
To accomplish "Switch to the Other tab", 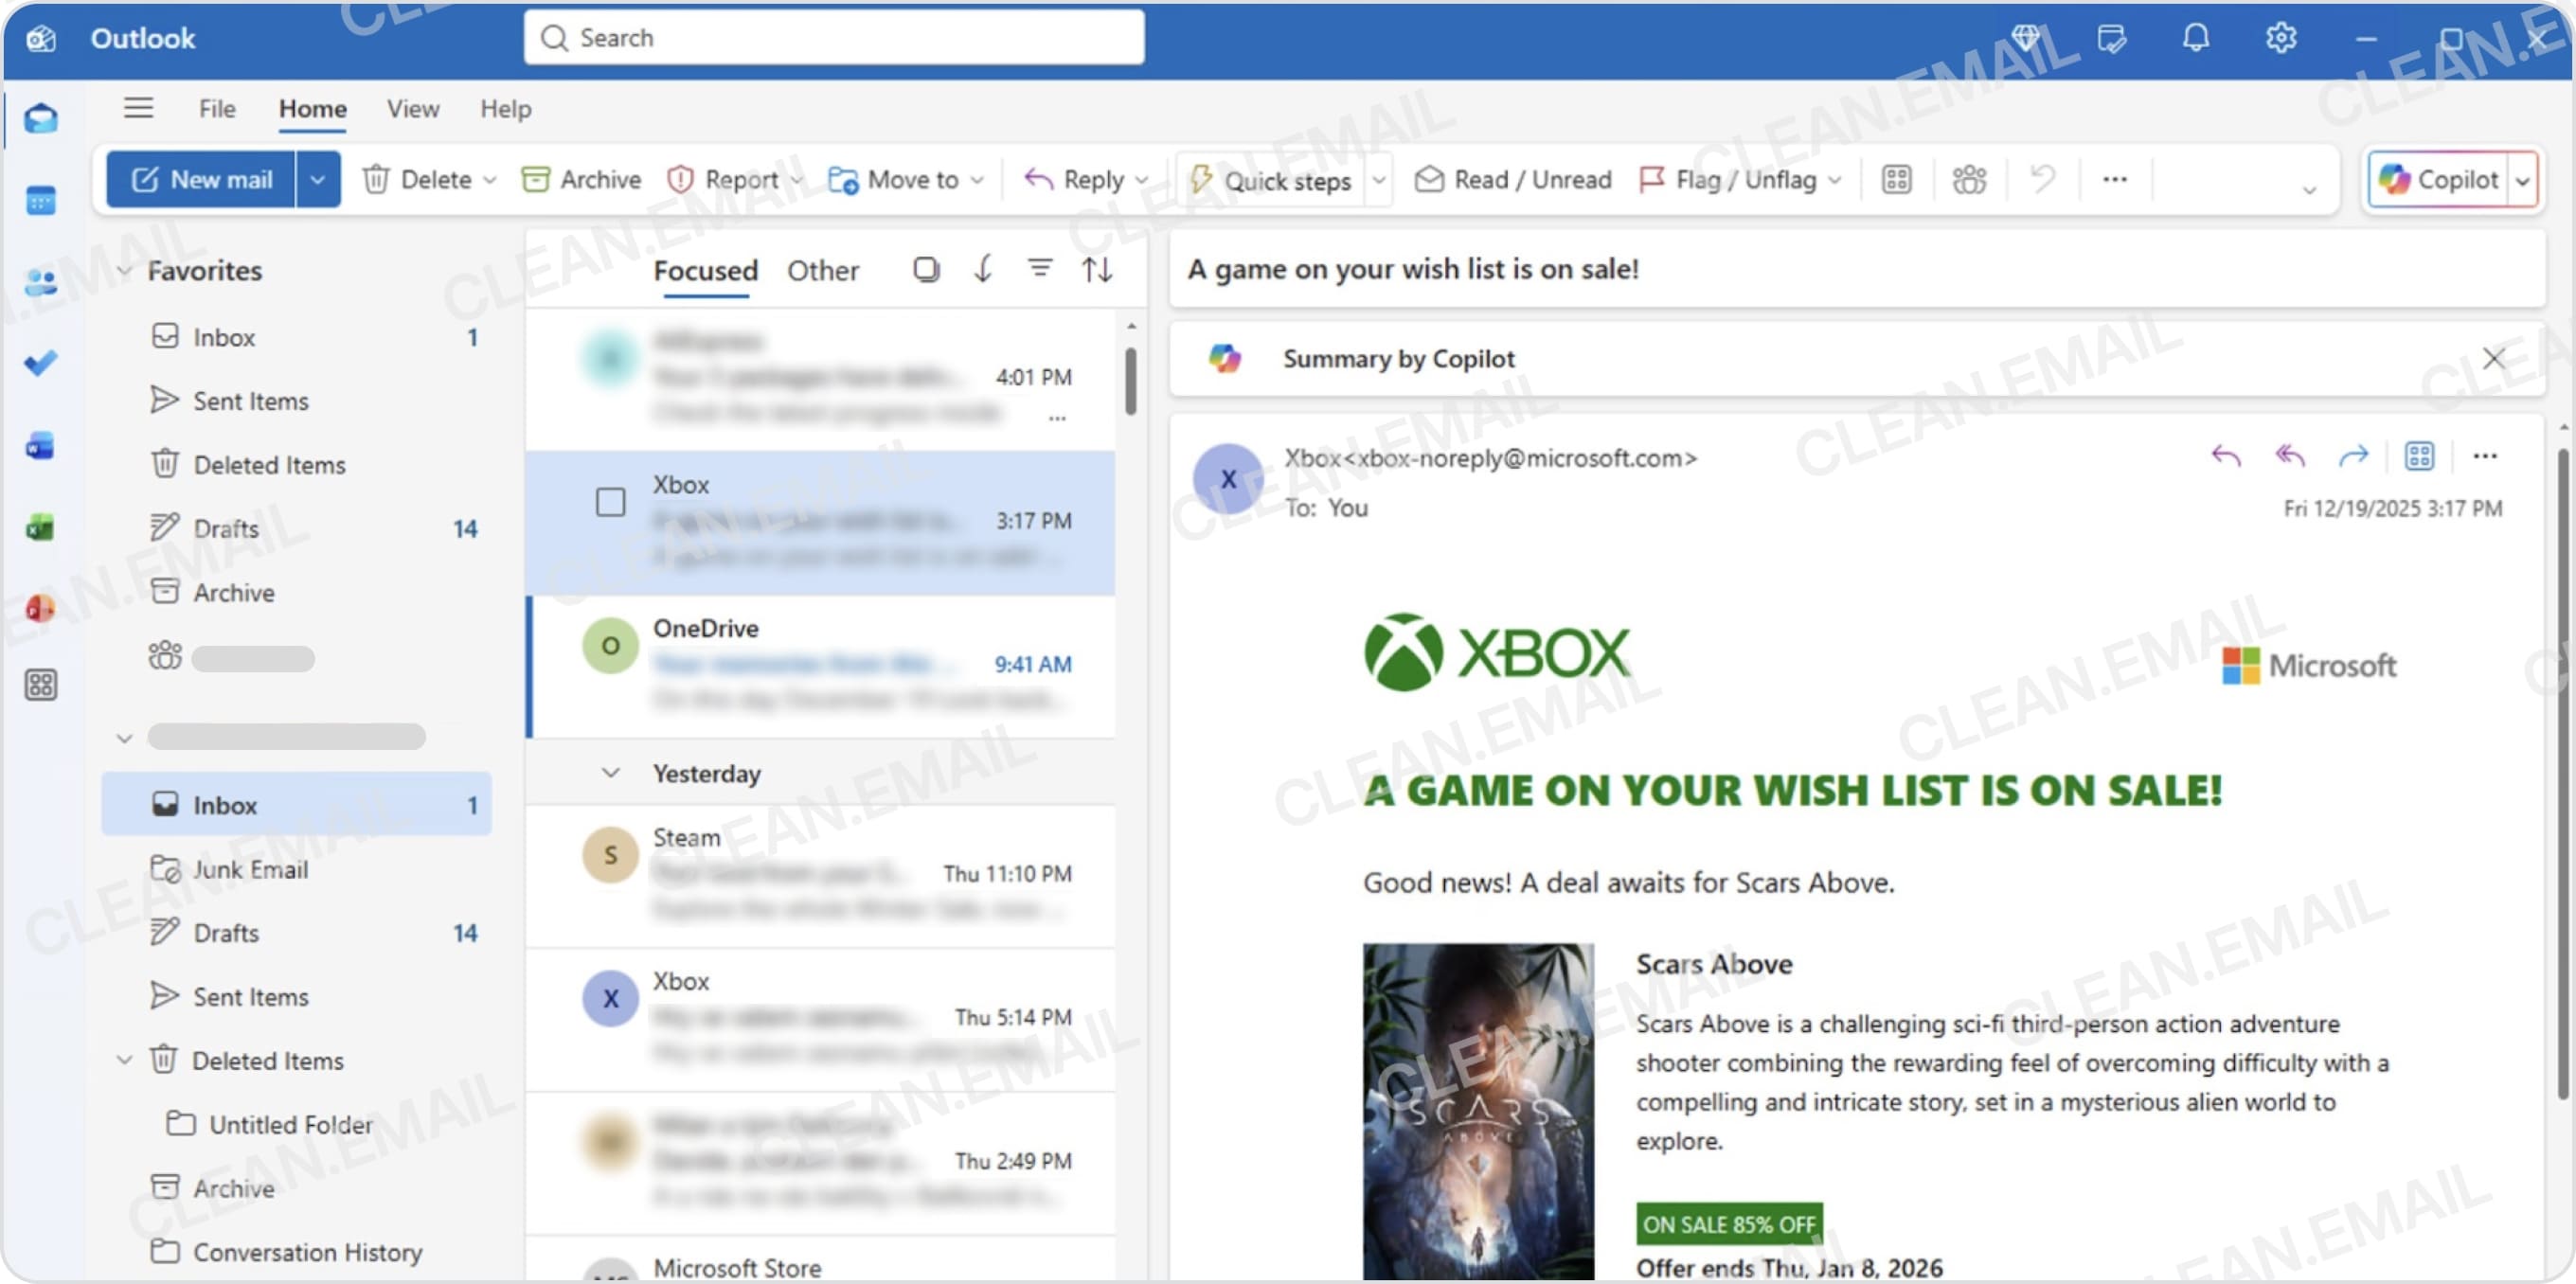I will tap(823, 269).
